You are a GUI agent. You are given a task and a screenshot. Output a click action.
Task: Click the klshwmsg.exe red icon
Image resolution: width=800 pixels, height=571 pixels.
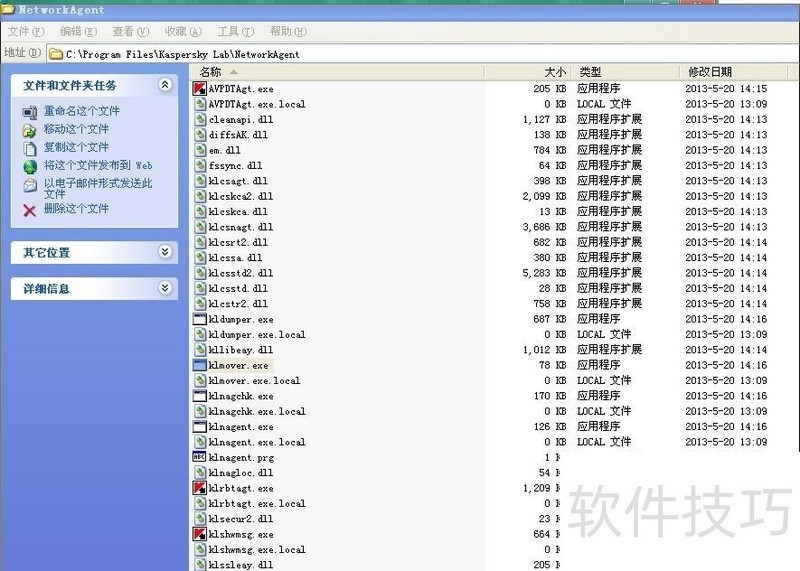(200, 534)
